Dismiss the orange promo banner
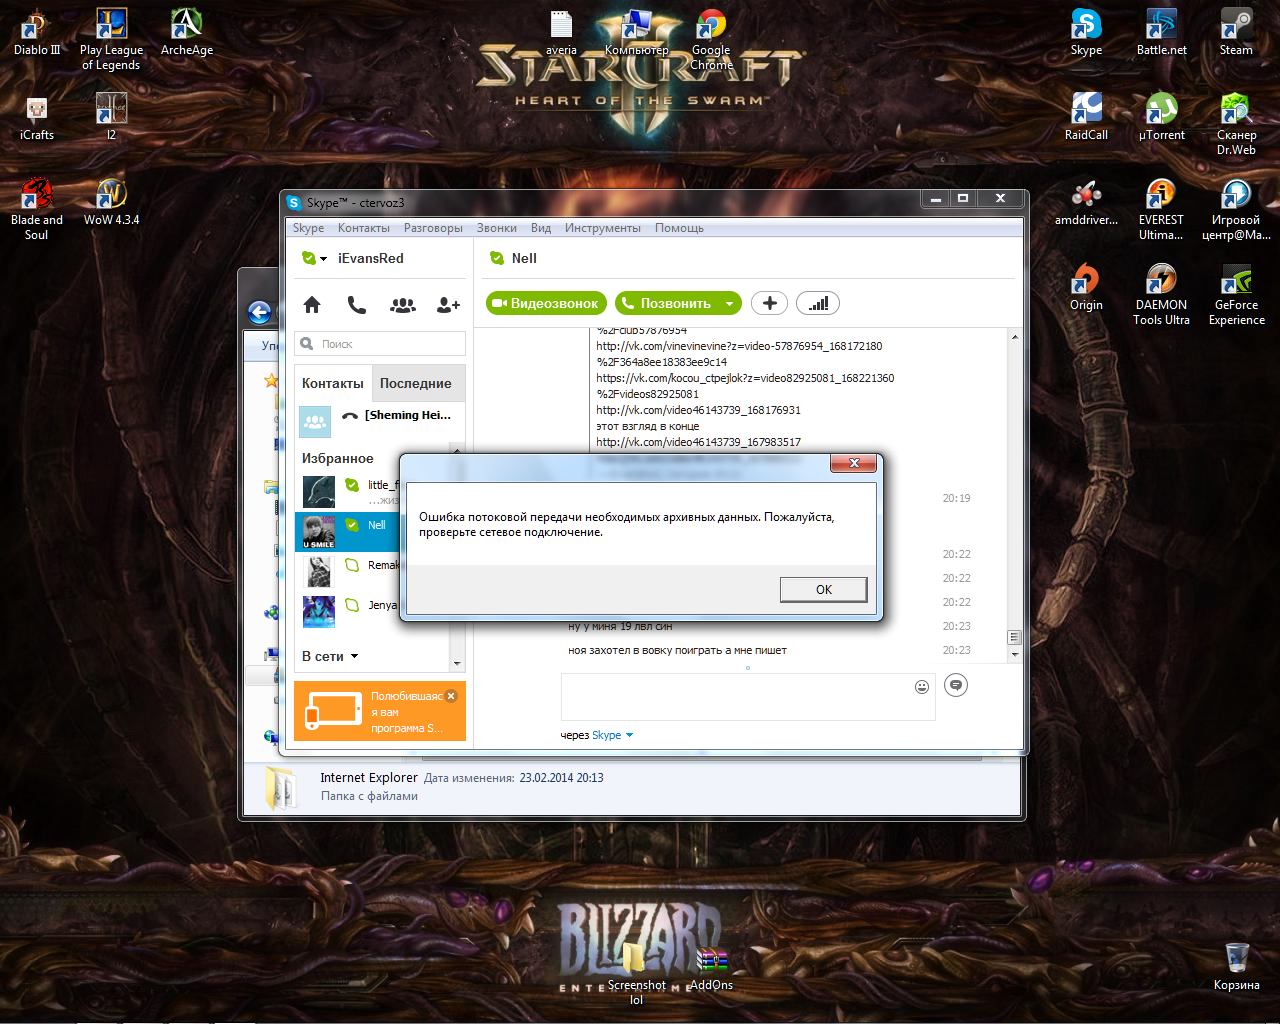Image resolution: width=1280 pixels, height=1024 pixels. coord(451,696)
